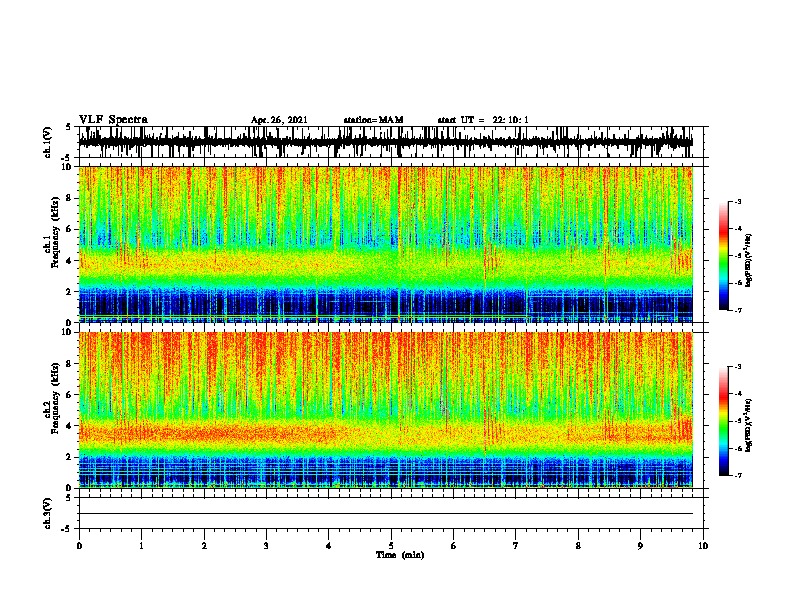Select the "start UT = 22:10: 1" text

pyautogui.click(x=483, y=120)
